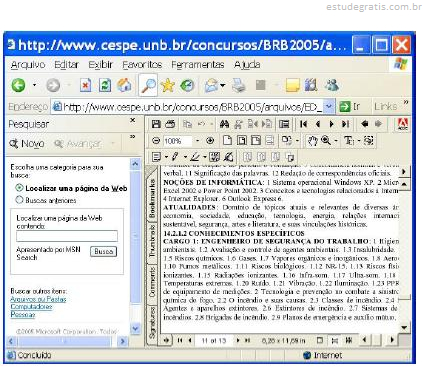Image resolution: width=423 pixels, height=368 pixels.
Task: Open the address bar dropdown arrow
Action: (329, 106)
